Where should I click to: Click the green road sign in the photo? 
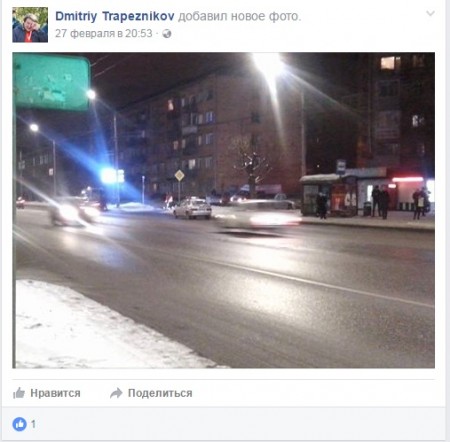tap(52, 82)
